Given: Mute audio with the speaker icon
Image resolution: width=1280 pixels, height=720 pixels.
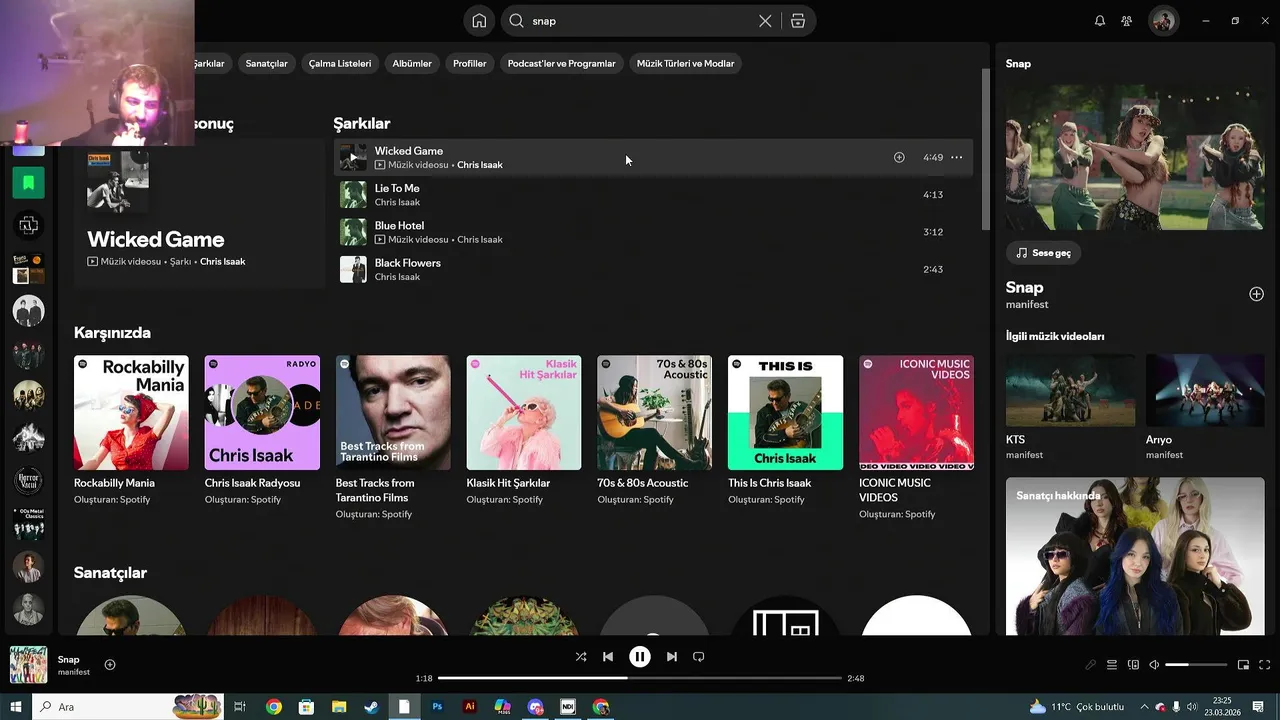Looking at the screenshot, I should [x=1154, y=665].
